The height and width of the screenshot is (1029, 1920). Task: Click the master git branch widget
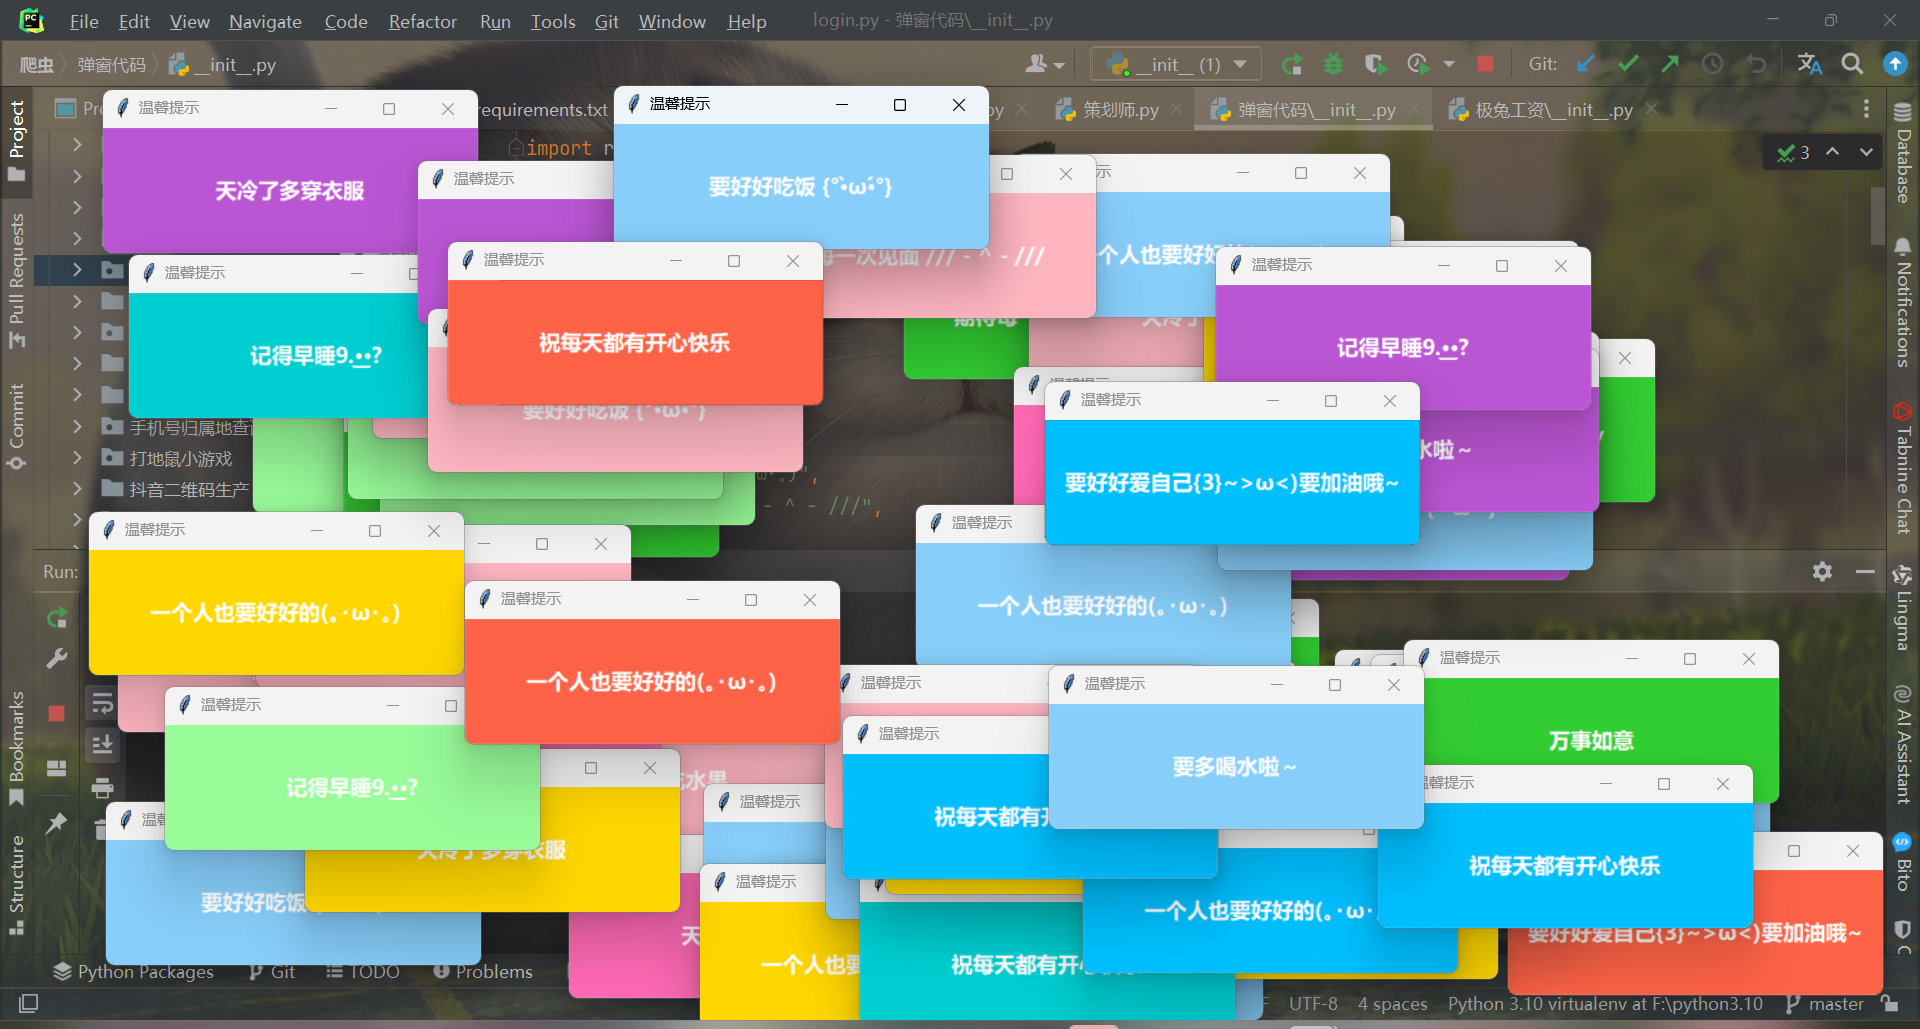1826,1003
